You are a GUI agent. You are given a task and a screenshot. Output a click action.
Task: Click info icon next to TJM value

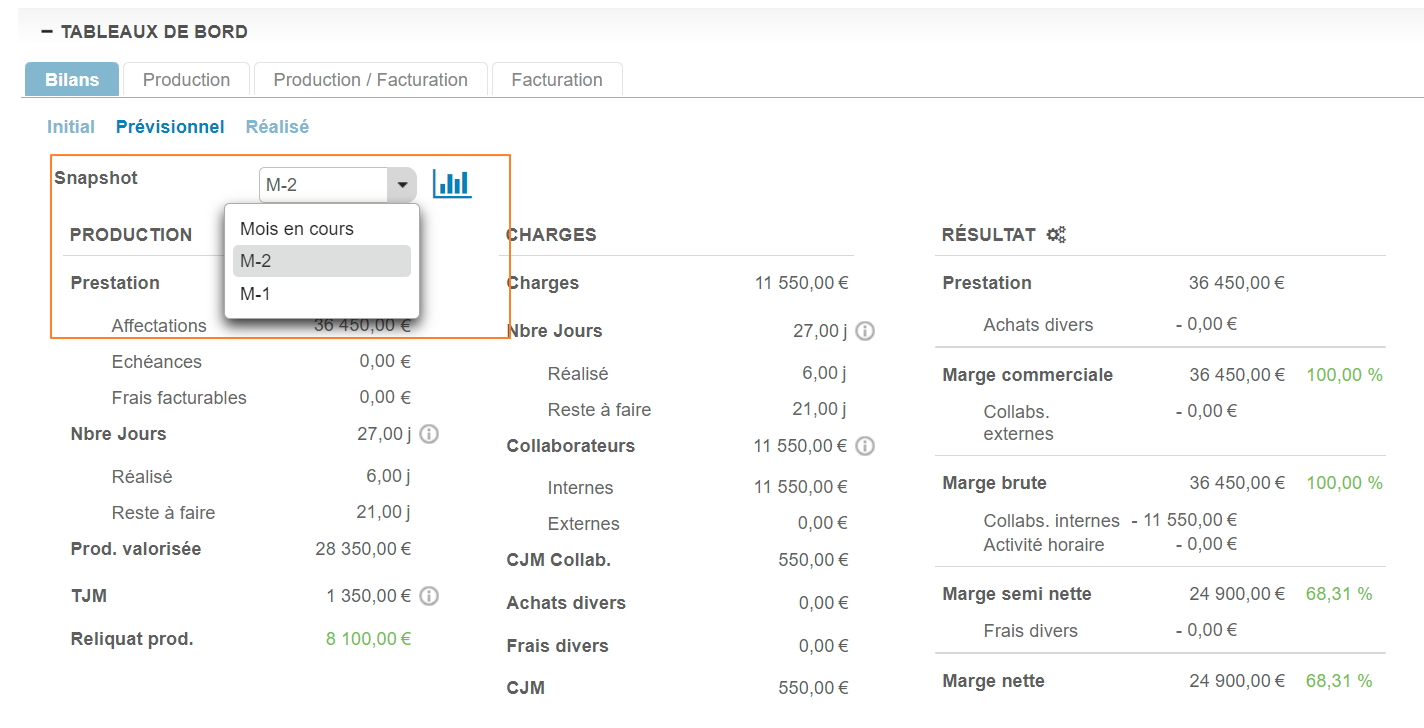429,596
